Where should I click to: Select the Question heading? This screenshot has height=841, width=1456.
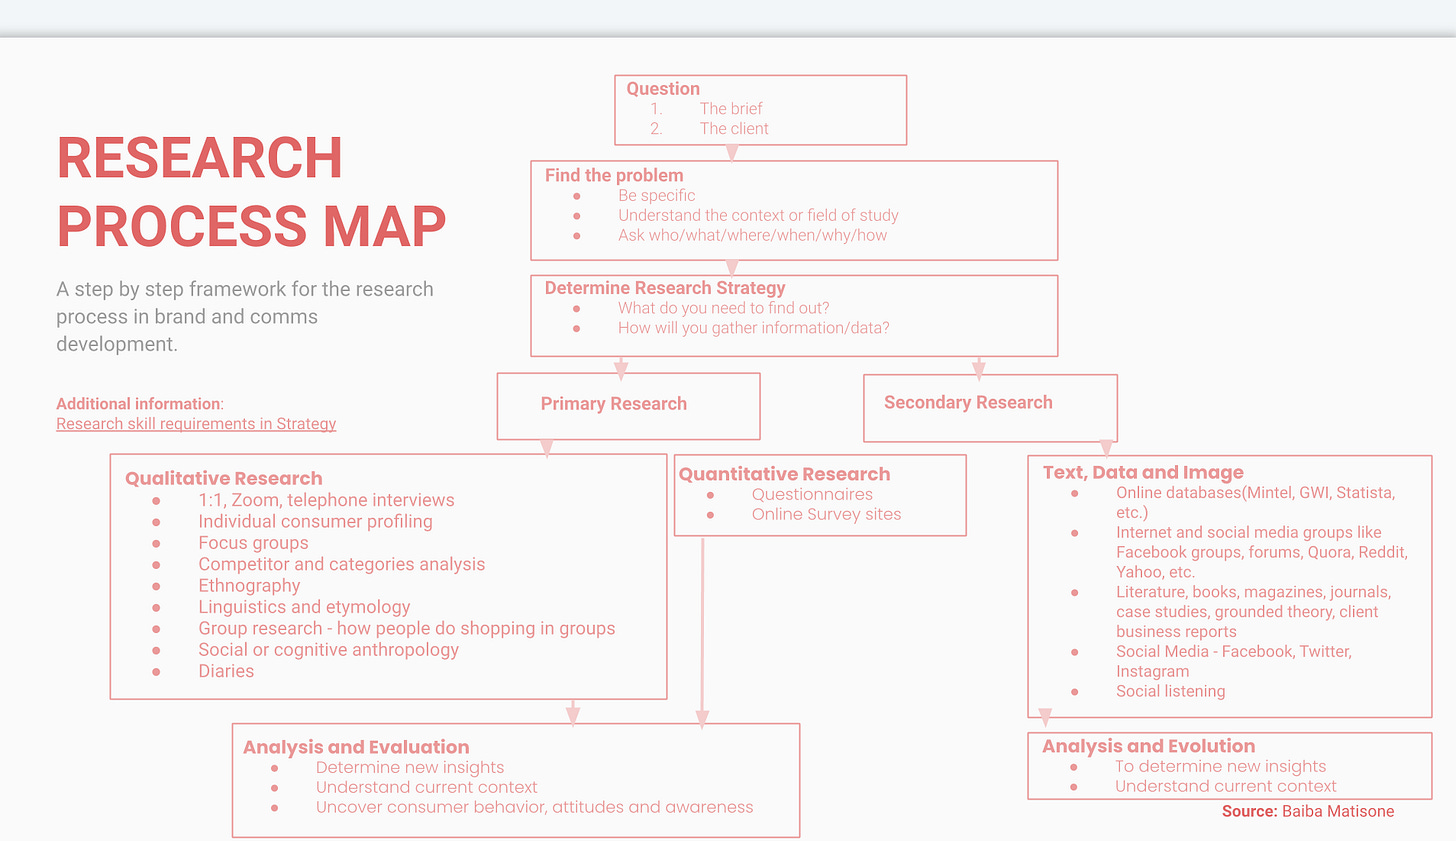click(x=663, y=88)
